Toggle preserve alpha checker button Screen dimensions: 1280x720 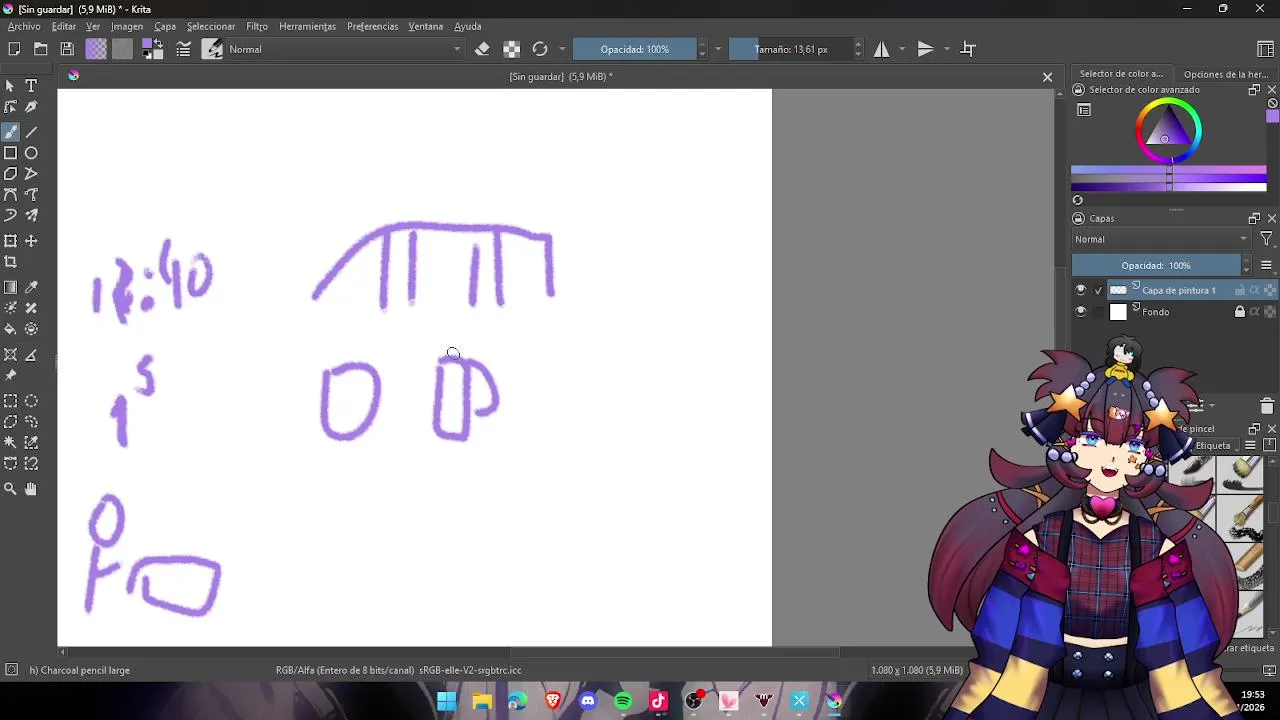coord(511,49)
